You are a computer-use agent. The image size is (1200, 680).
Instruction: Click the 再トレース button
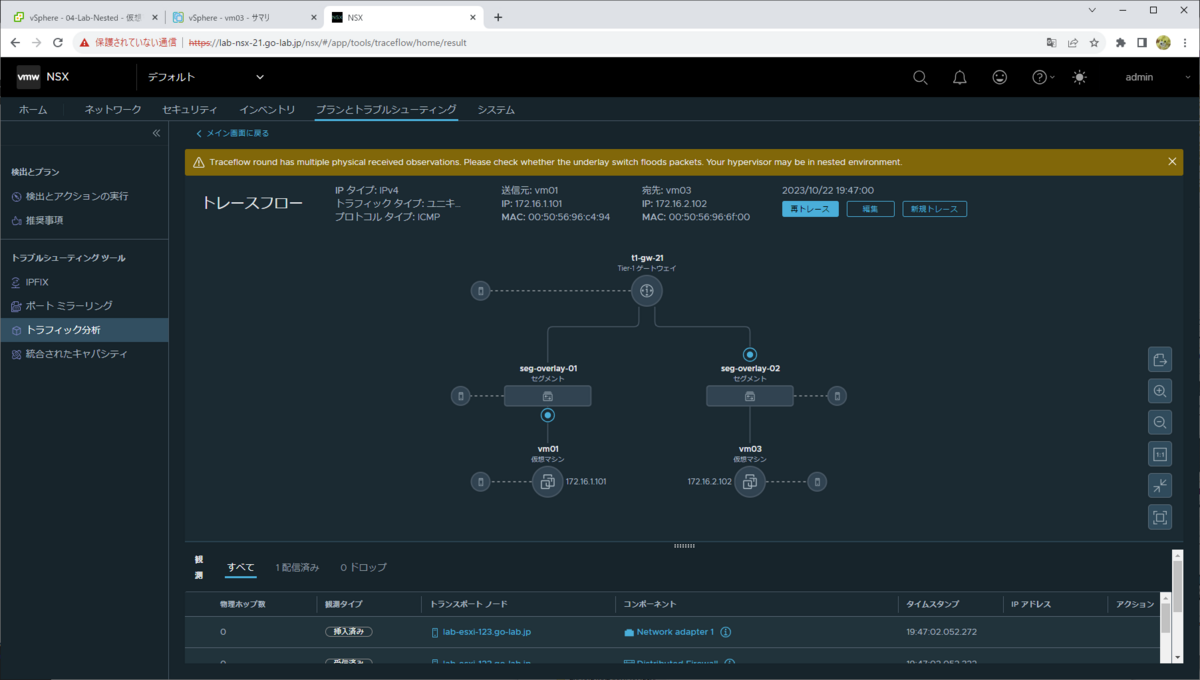[810, 209]
